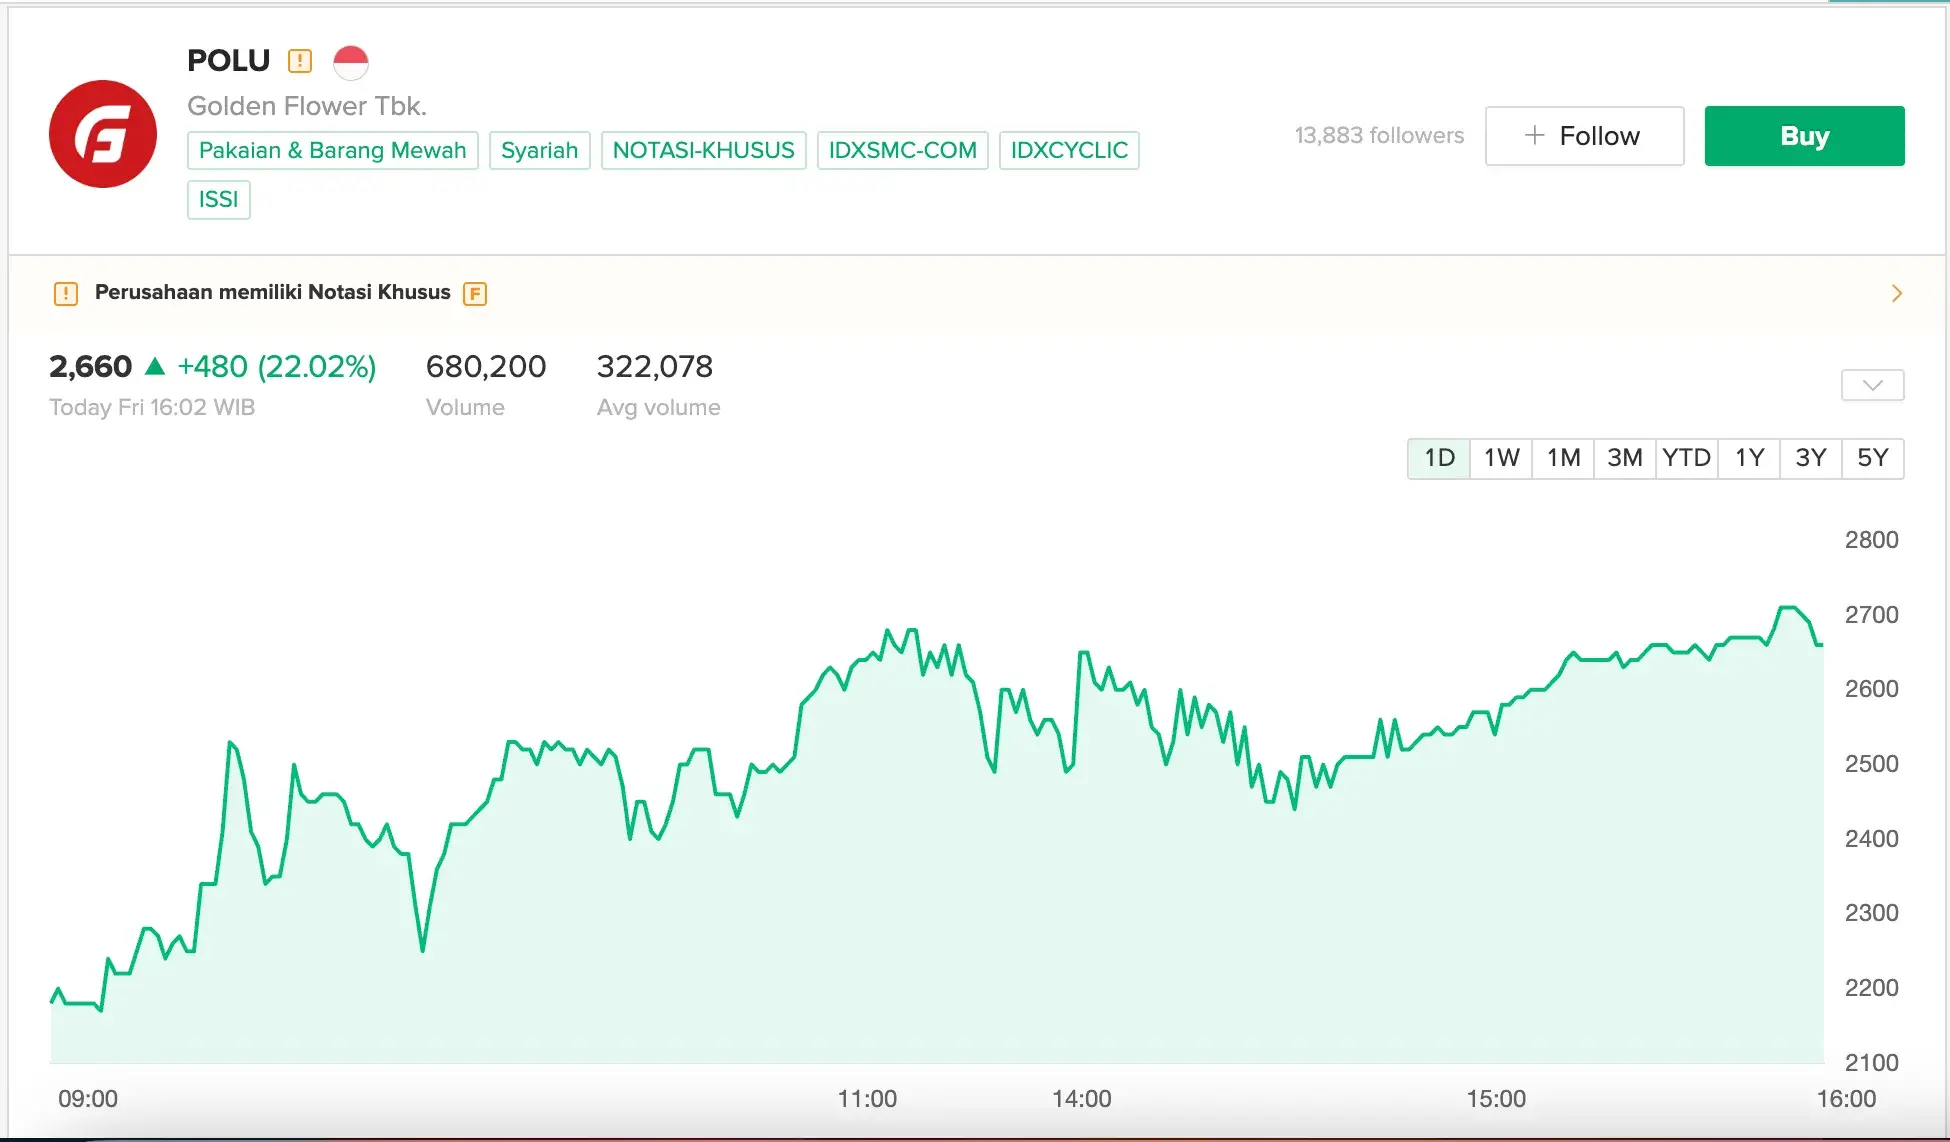
Task: Click the green price-up triangle indicator
Action: click(x=155, y=366)
